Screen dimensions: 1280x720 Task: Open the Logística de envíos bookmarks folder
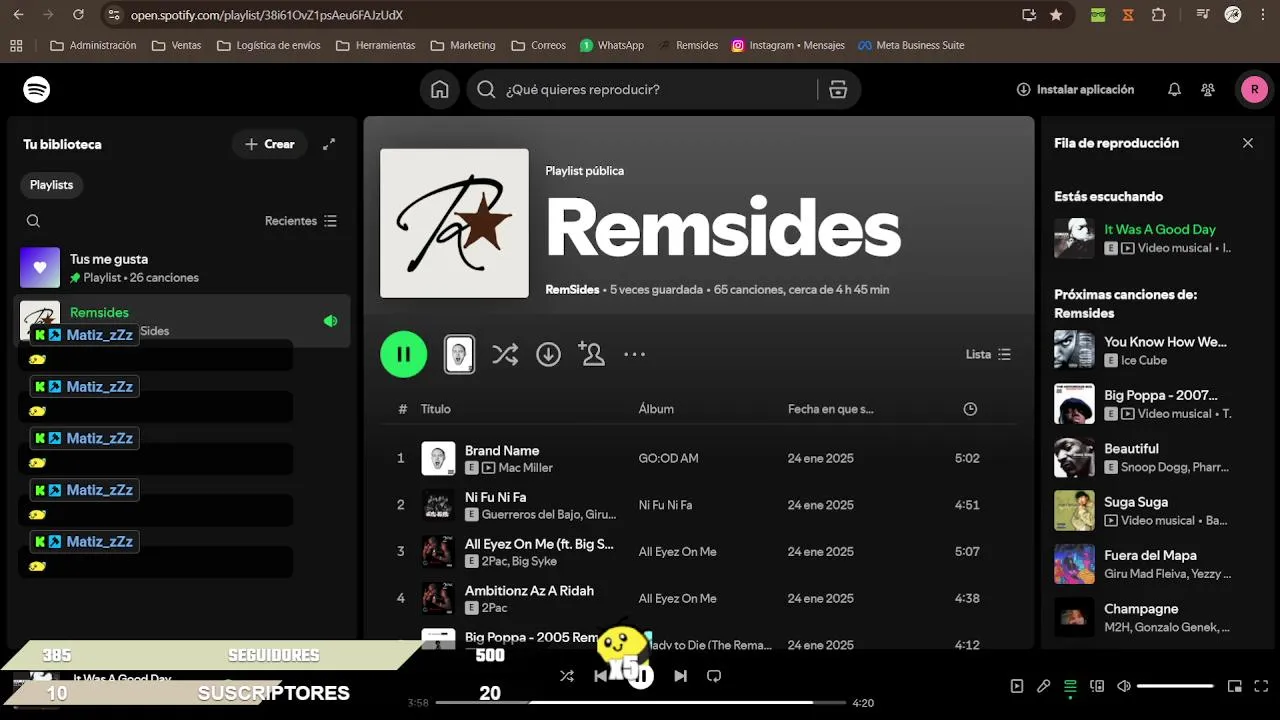coord(268,45)
